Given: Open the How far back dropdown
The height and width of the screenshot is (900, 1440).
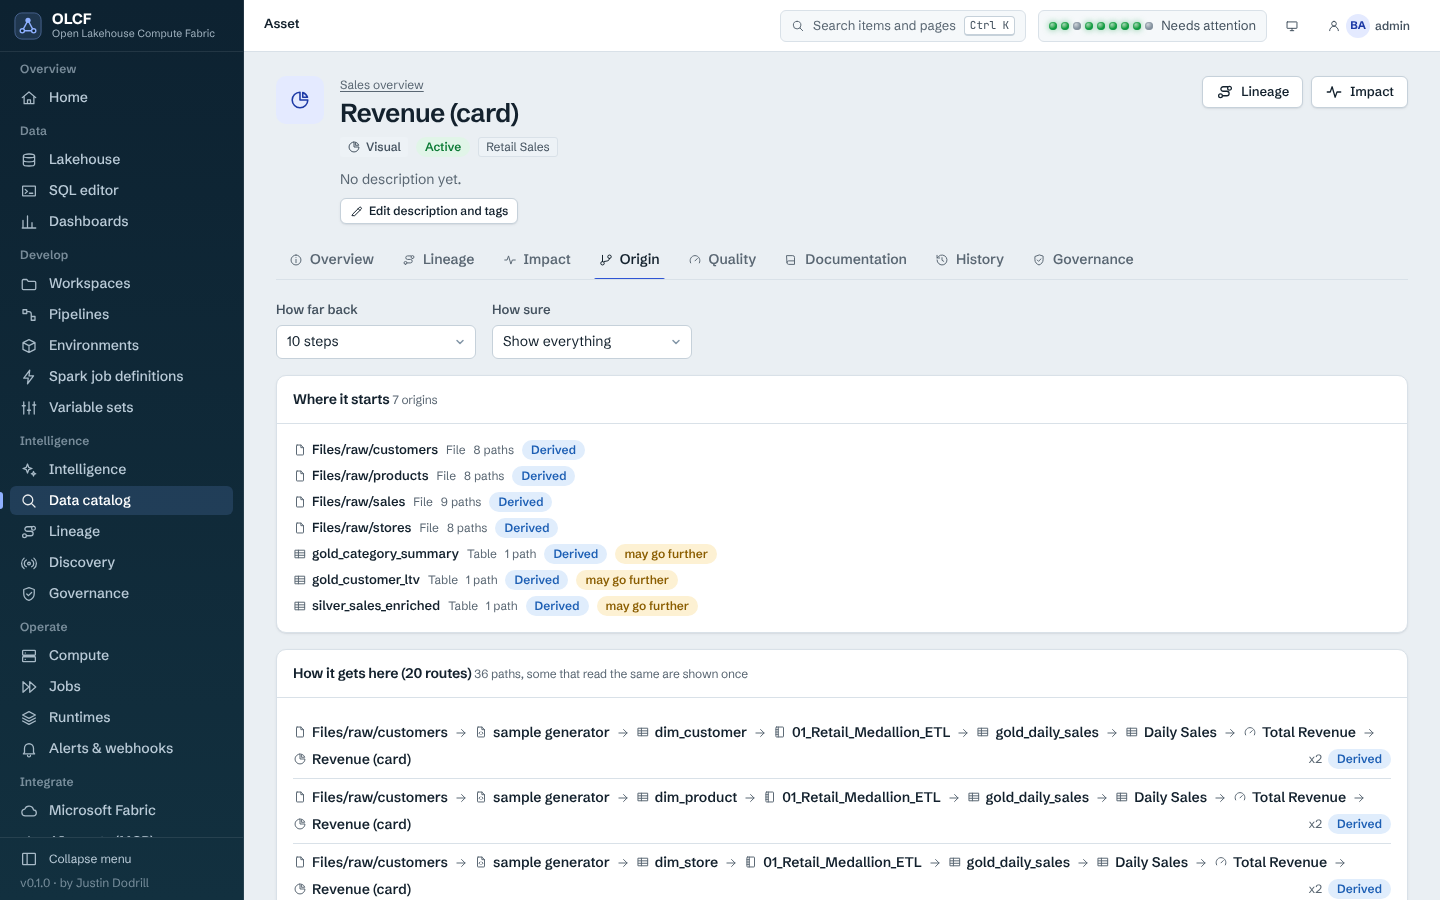Looking at the screenshot, I should pos(376,342).
